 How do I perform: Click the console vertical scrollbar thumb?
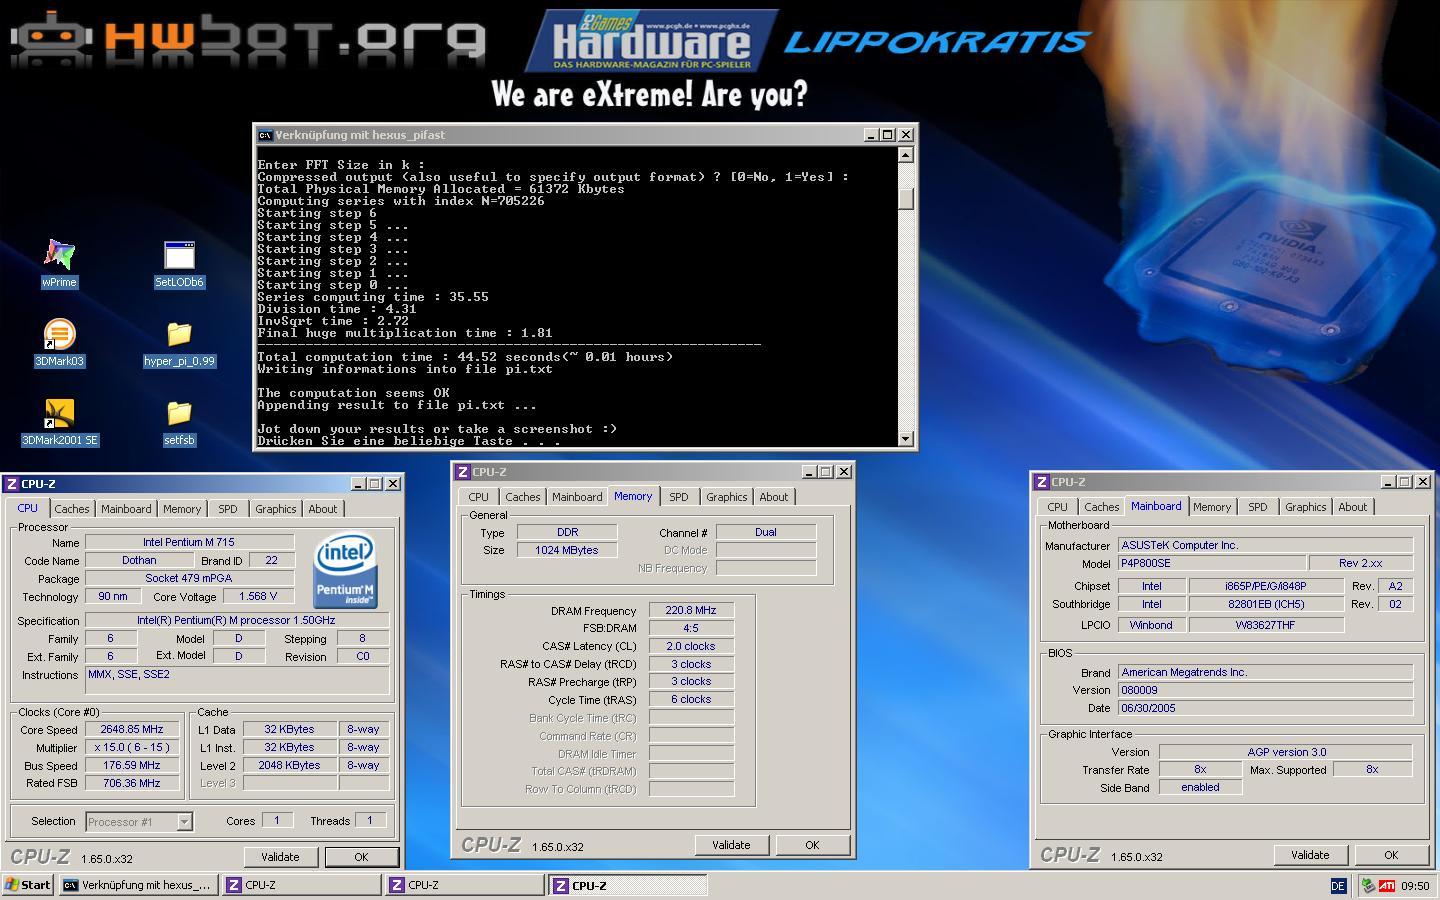tap(906, 199)
